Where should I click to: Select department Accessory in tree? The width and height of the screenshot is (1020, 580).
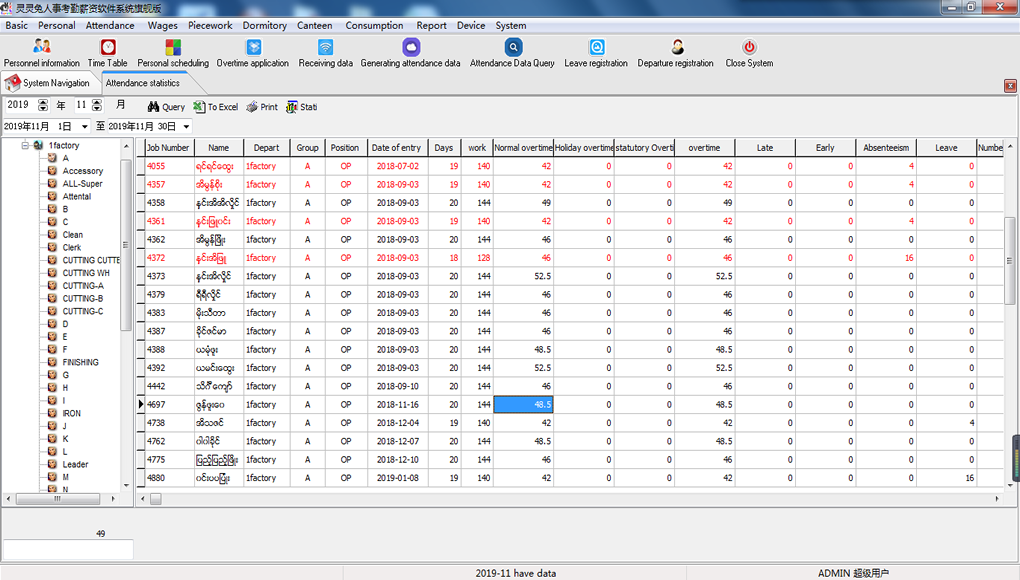pyautogui.click(x=83, y=171)
